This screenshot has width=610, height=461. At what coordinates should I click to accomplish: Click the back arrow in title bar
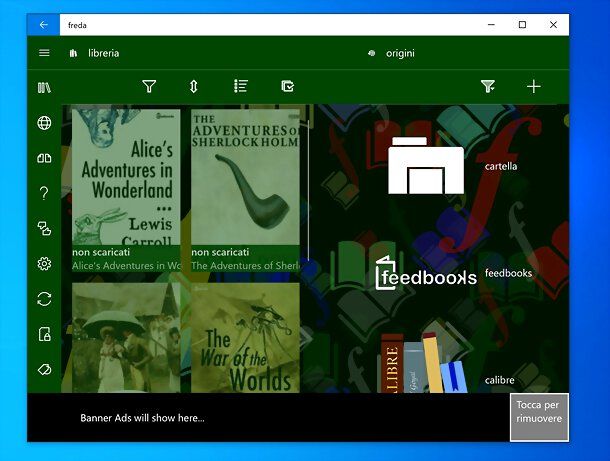(44, 25)
